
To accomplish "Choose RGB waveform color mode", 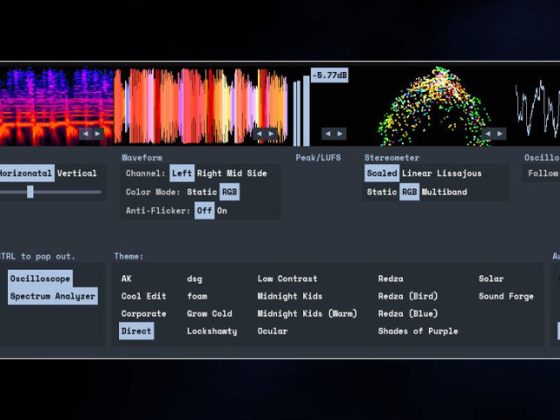I will [230, 192].
